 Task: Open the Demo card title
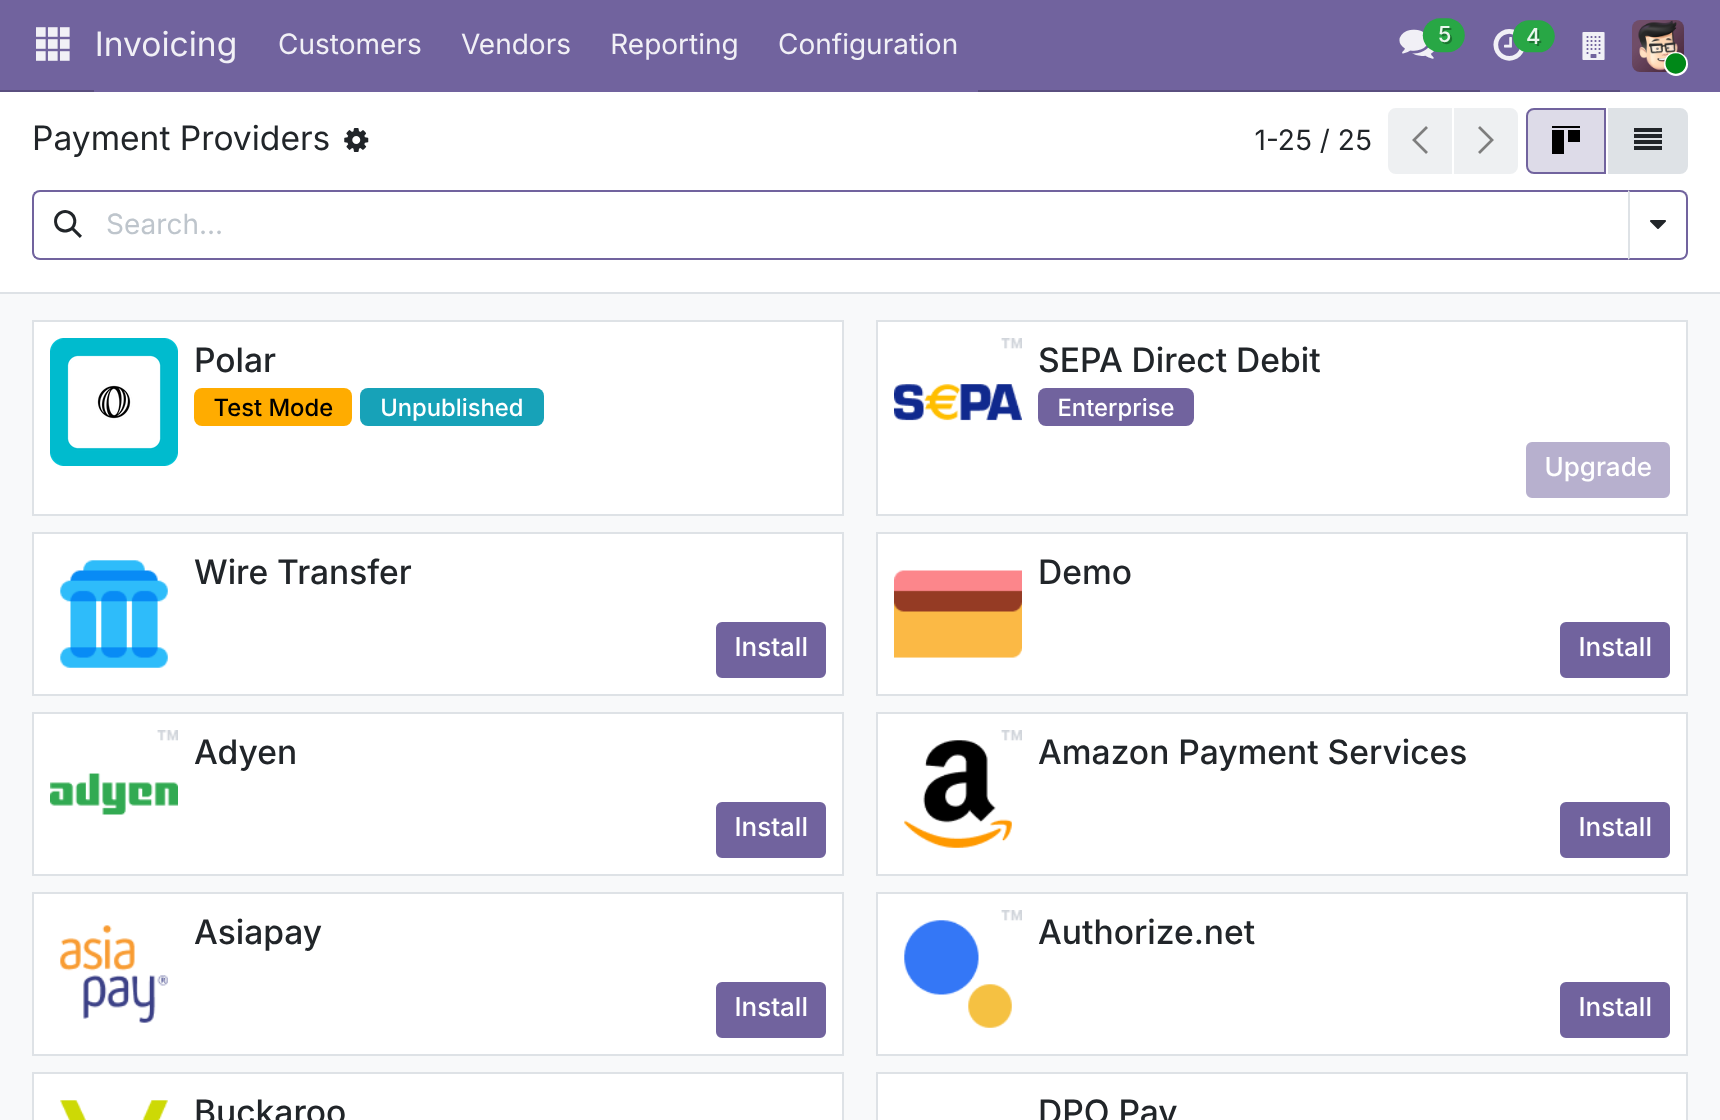coord(1085,572)
